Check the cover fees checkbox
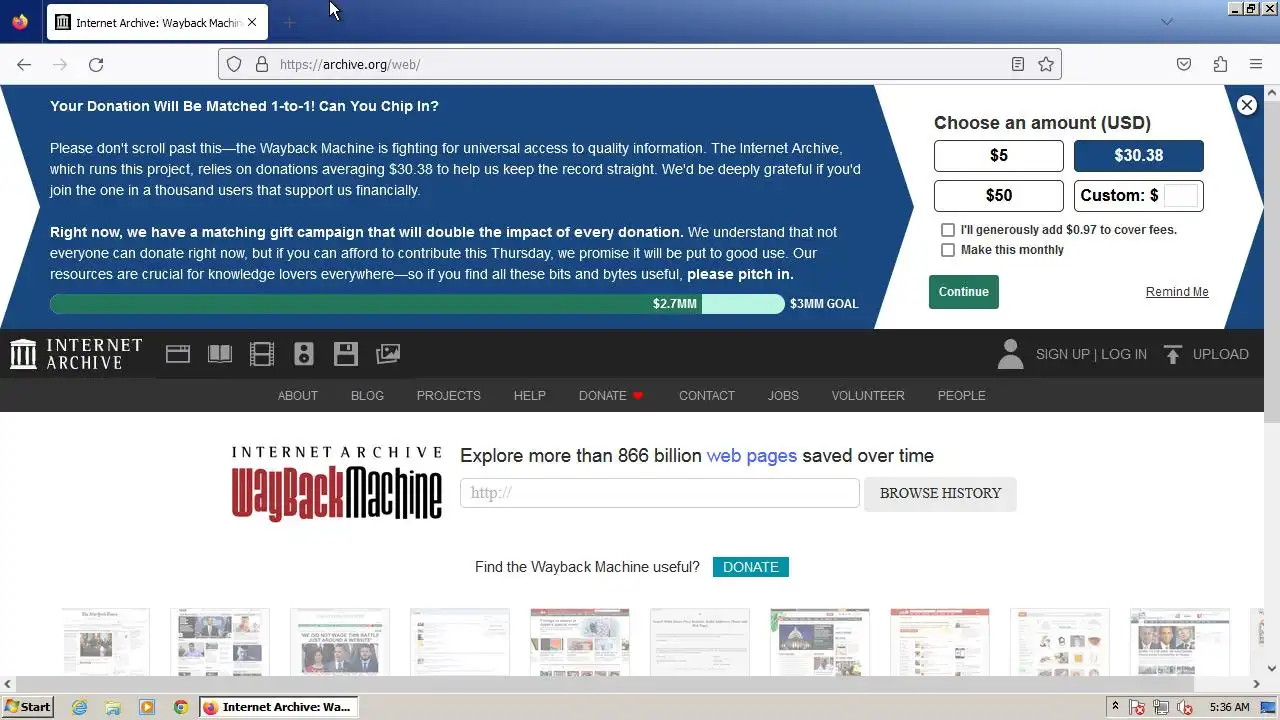Screen dimensions: 1280x720 tap(948, 230)
